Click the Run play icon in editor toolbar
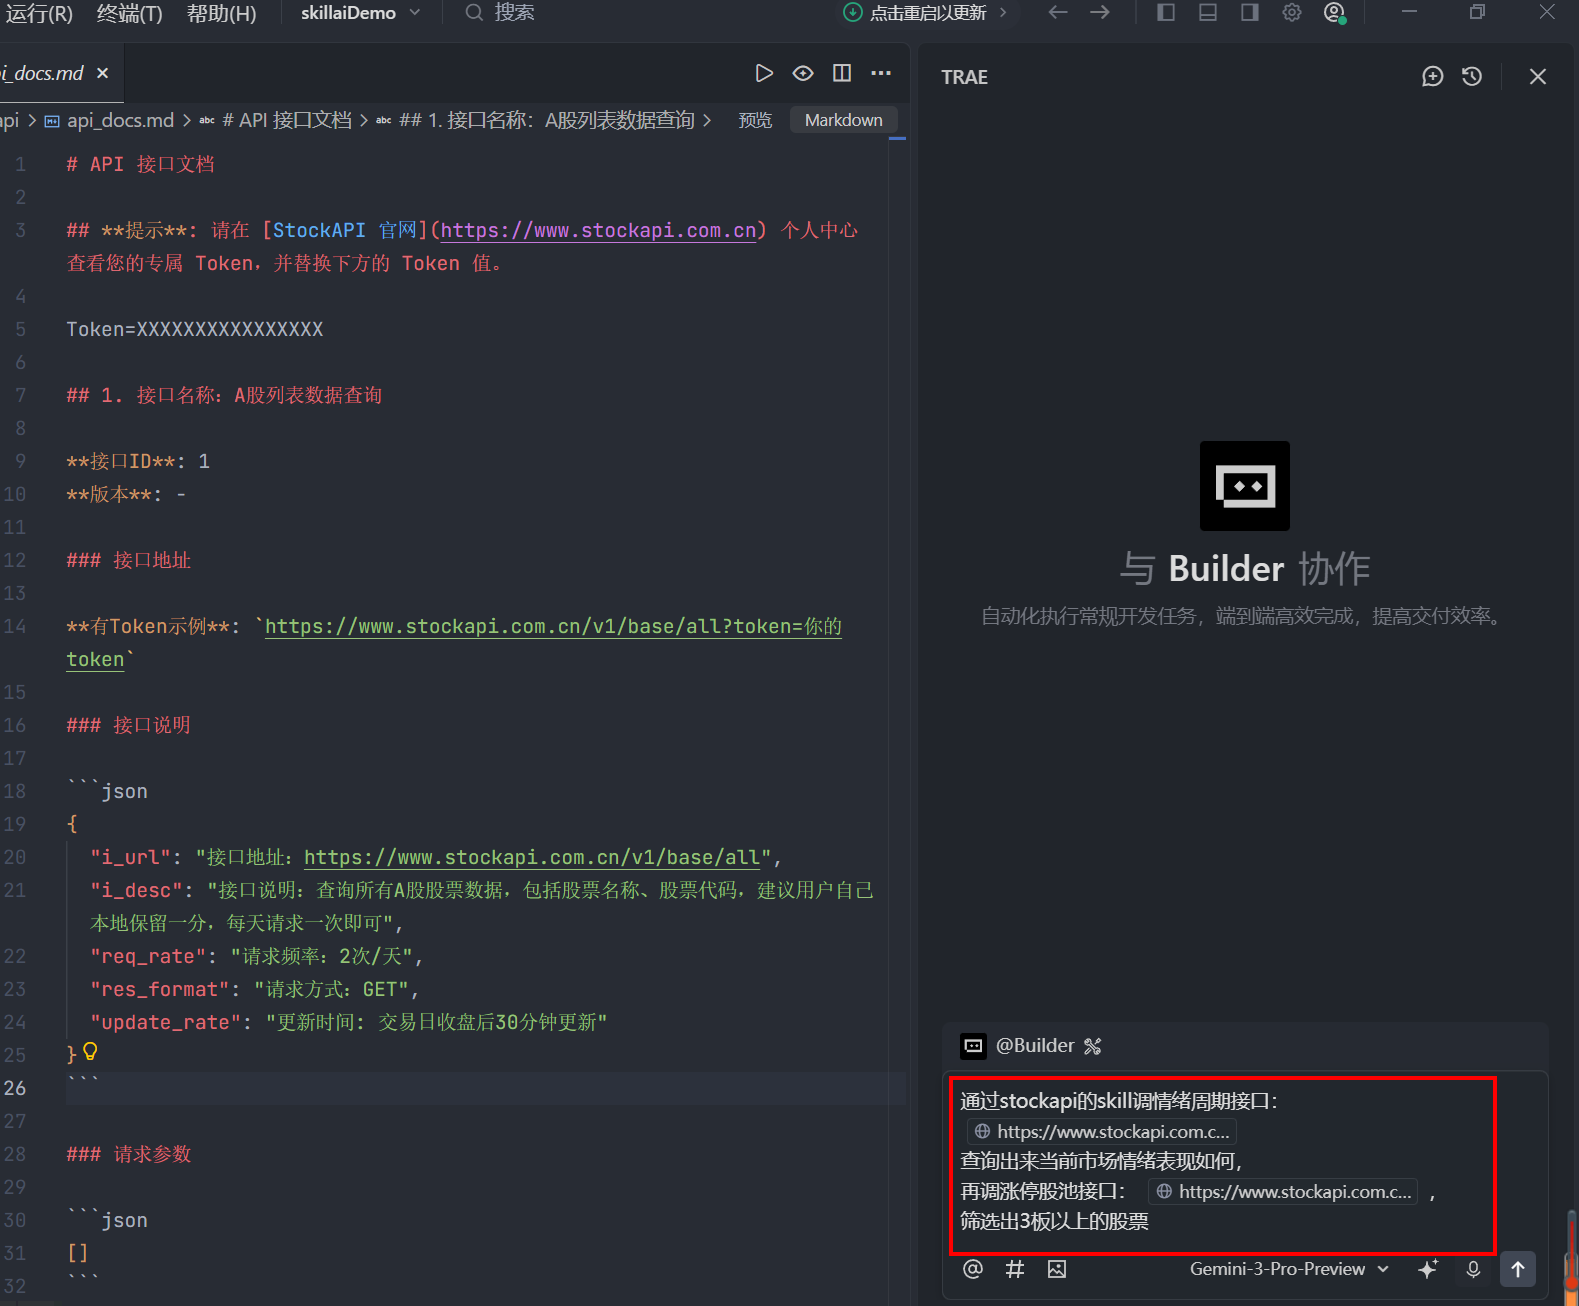1579x1306 pixels. (x=764, y=73)
